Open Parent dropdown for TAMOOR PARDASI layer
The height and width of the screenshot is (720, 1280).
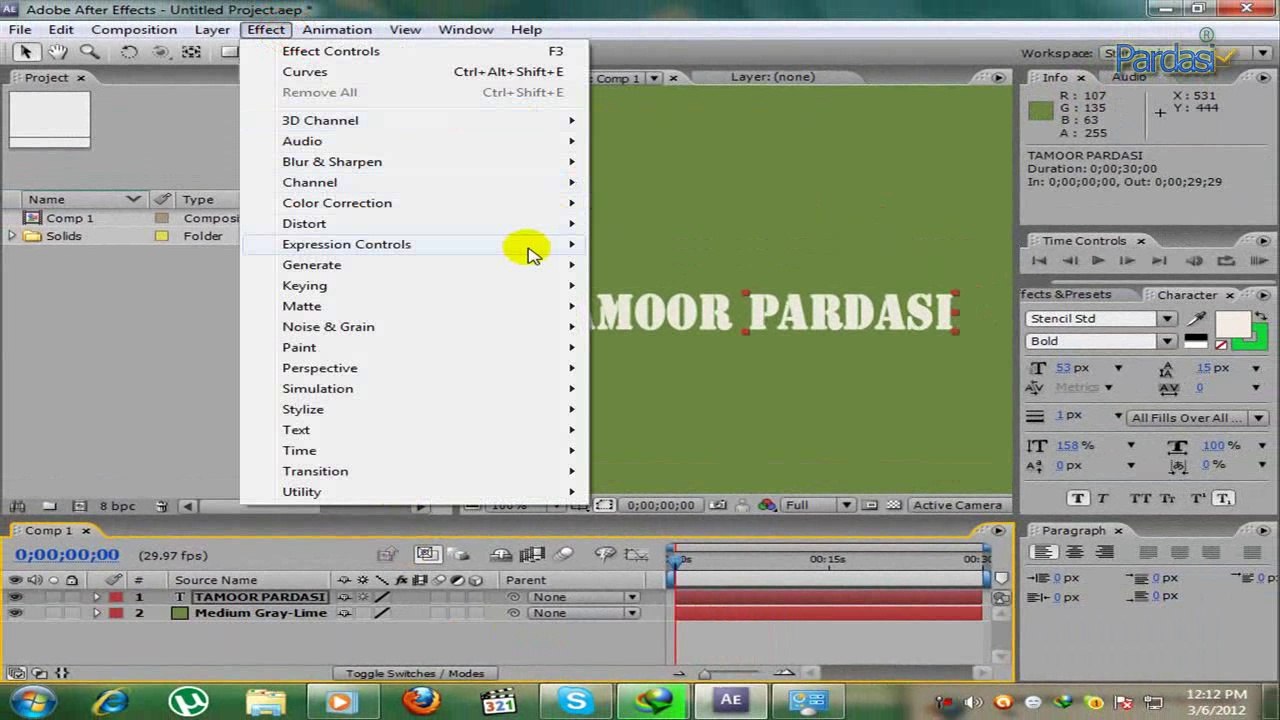click(585, 597)
